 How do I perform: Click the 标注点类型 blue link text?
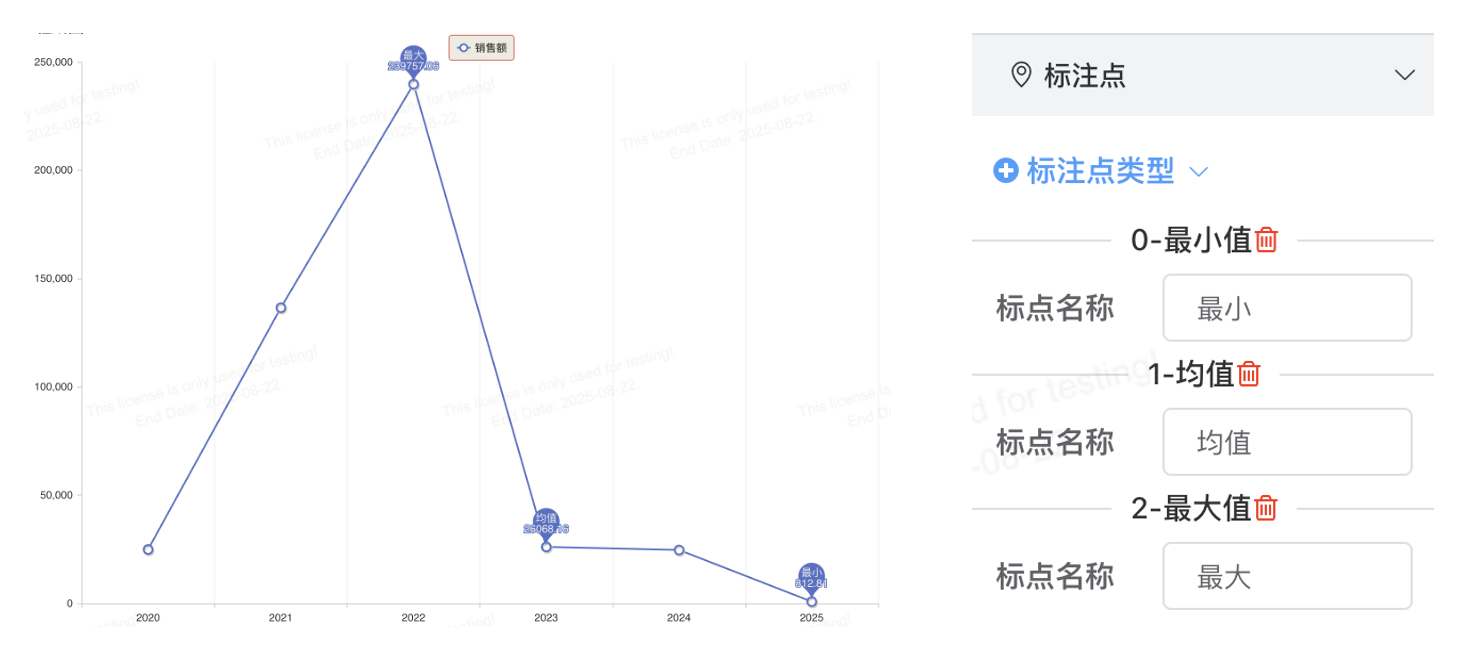[1100, 171]
